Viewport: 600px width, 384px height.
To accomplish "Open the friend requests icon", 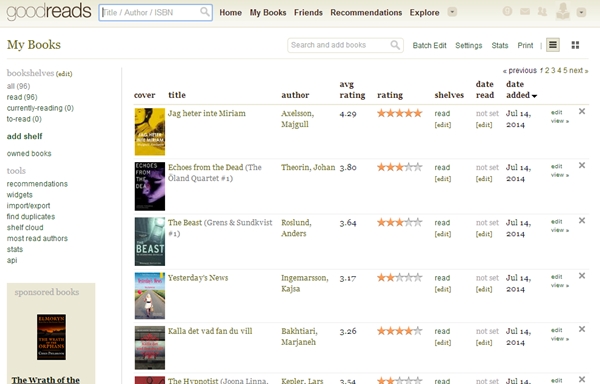I will point(542,11).
